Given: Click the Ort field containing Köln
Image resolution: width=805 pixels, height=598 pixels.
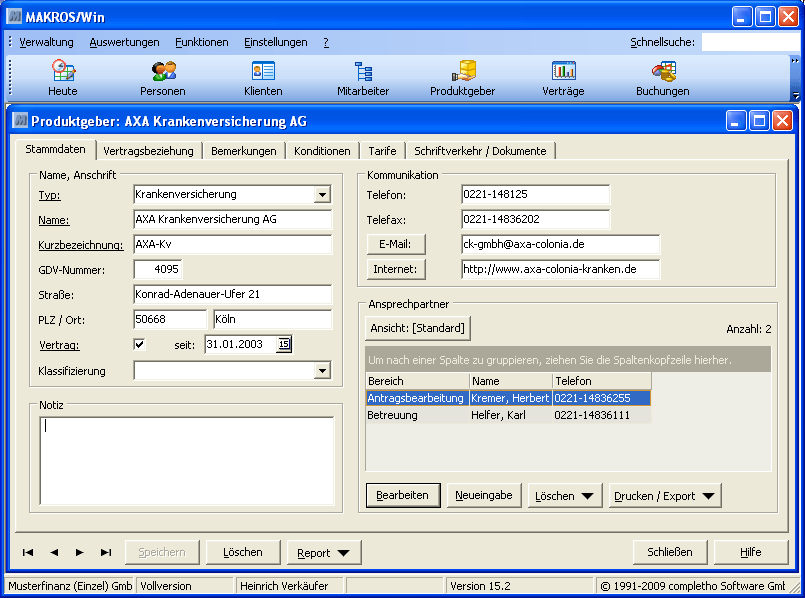Looking at the screenshot, I should [x=273, y=319].
